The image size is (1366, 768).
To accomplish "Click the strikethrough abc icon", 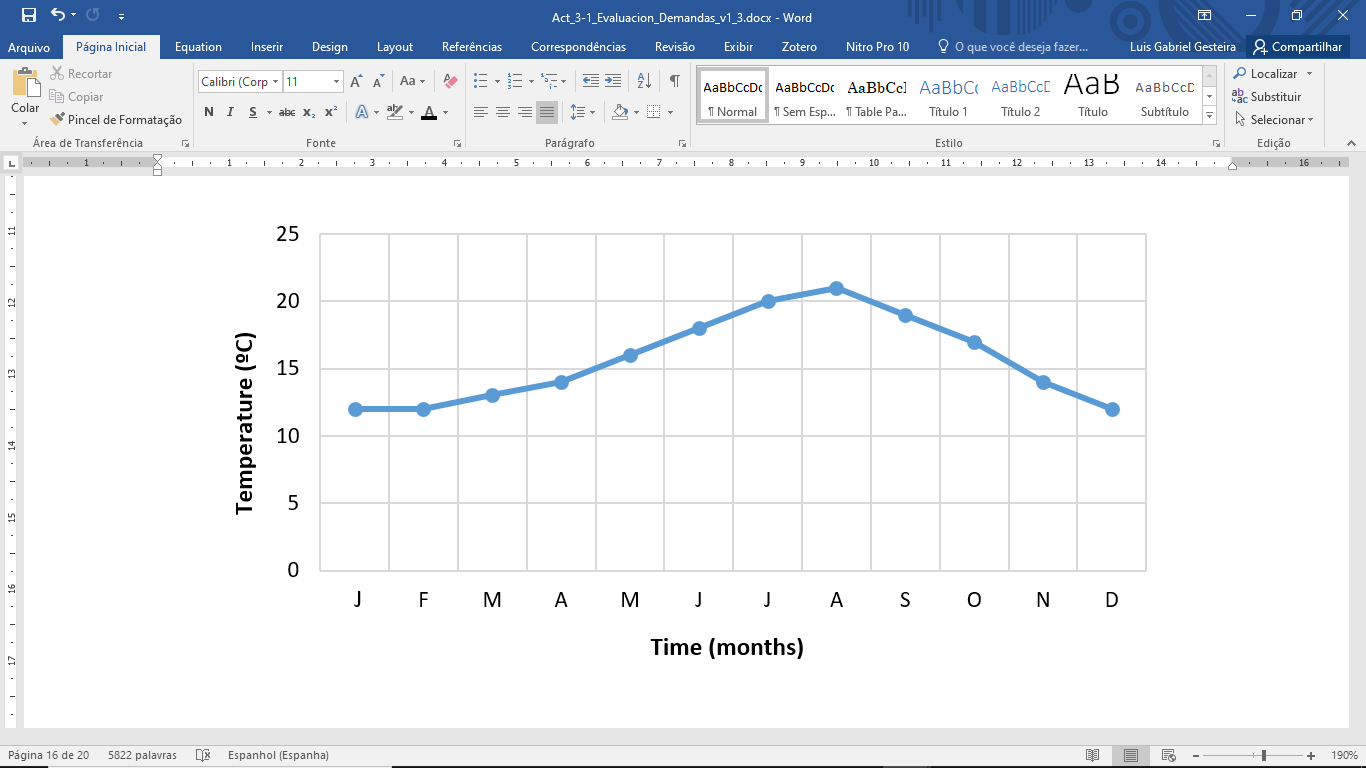I will pyautogui.click(x=287, y=112).
